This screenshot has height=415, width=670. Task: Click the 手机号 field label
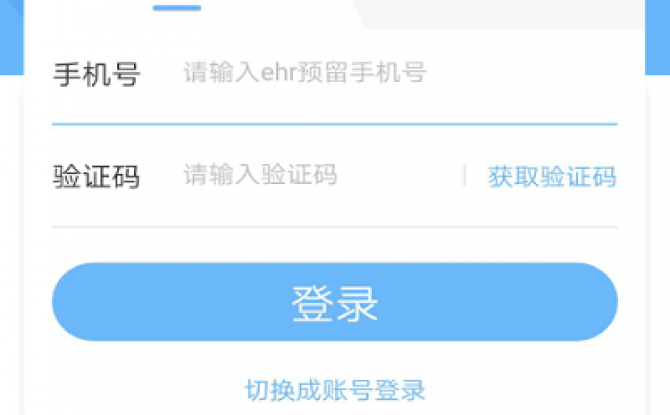point(97,74)
